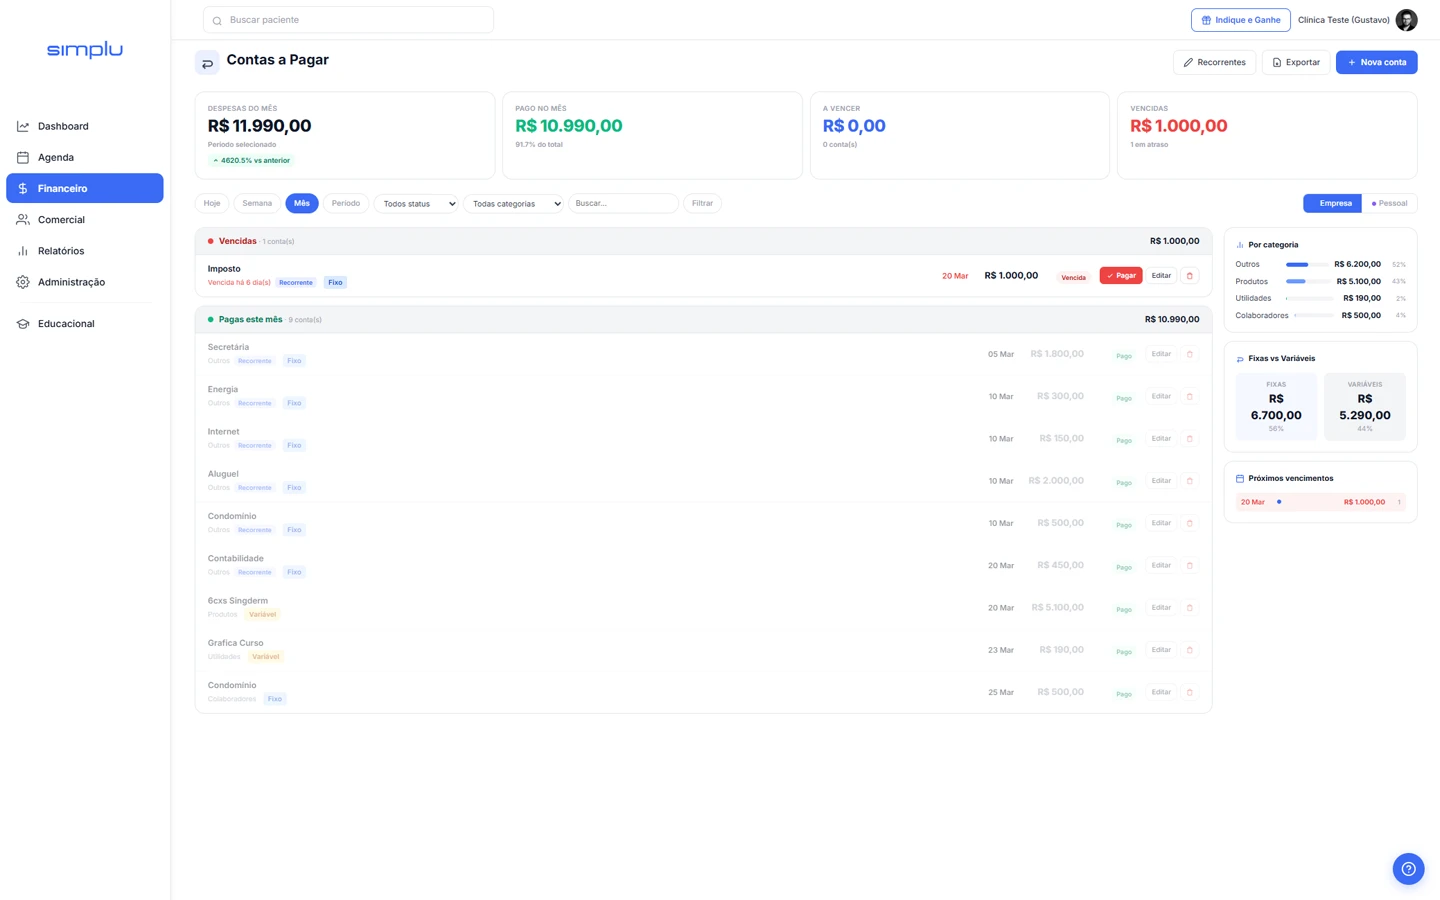The height and width of the screenshot is (900, 1440).
Task: Select the Empresa accounts toggle
Action: pos(1332,203)
